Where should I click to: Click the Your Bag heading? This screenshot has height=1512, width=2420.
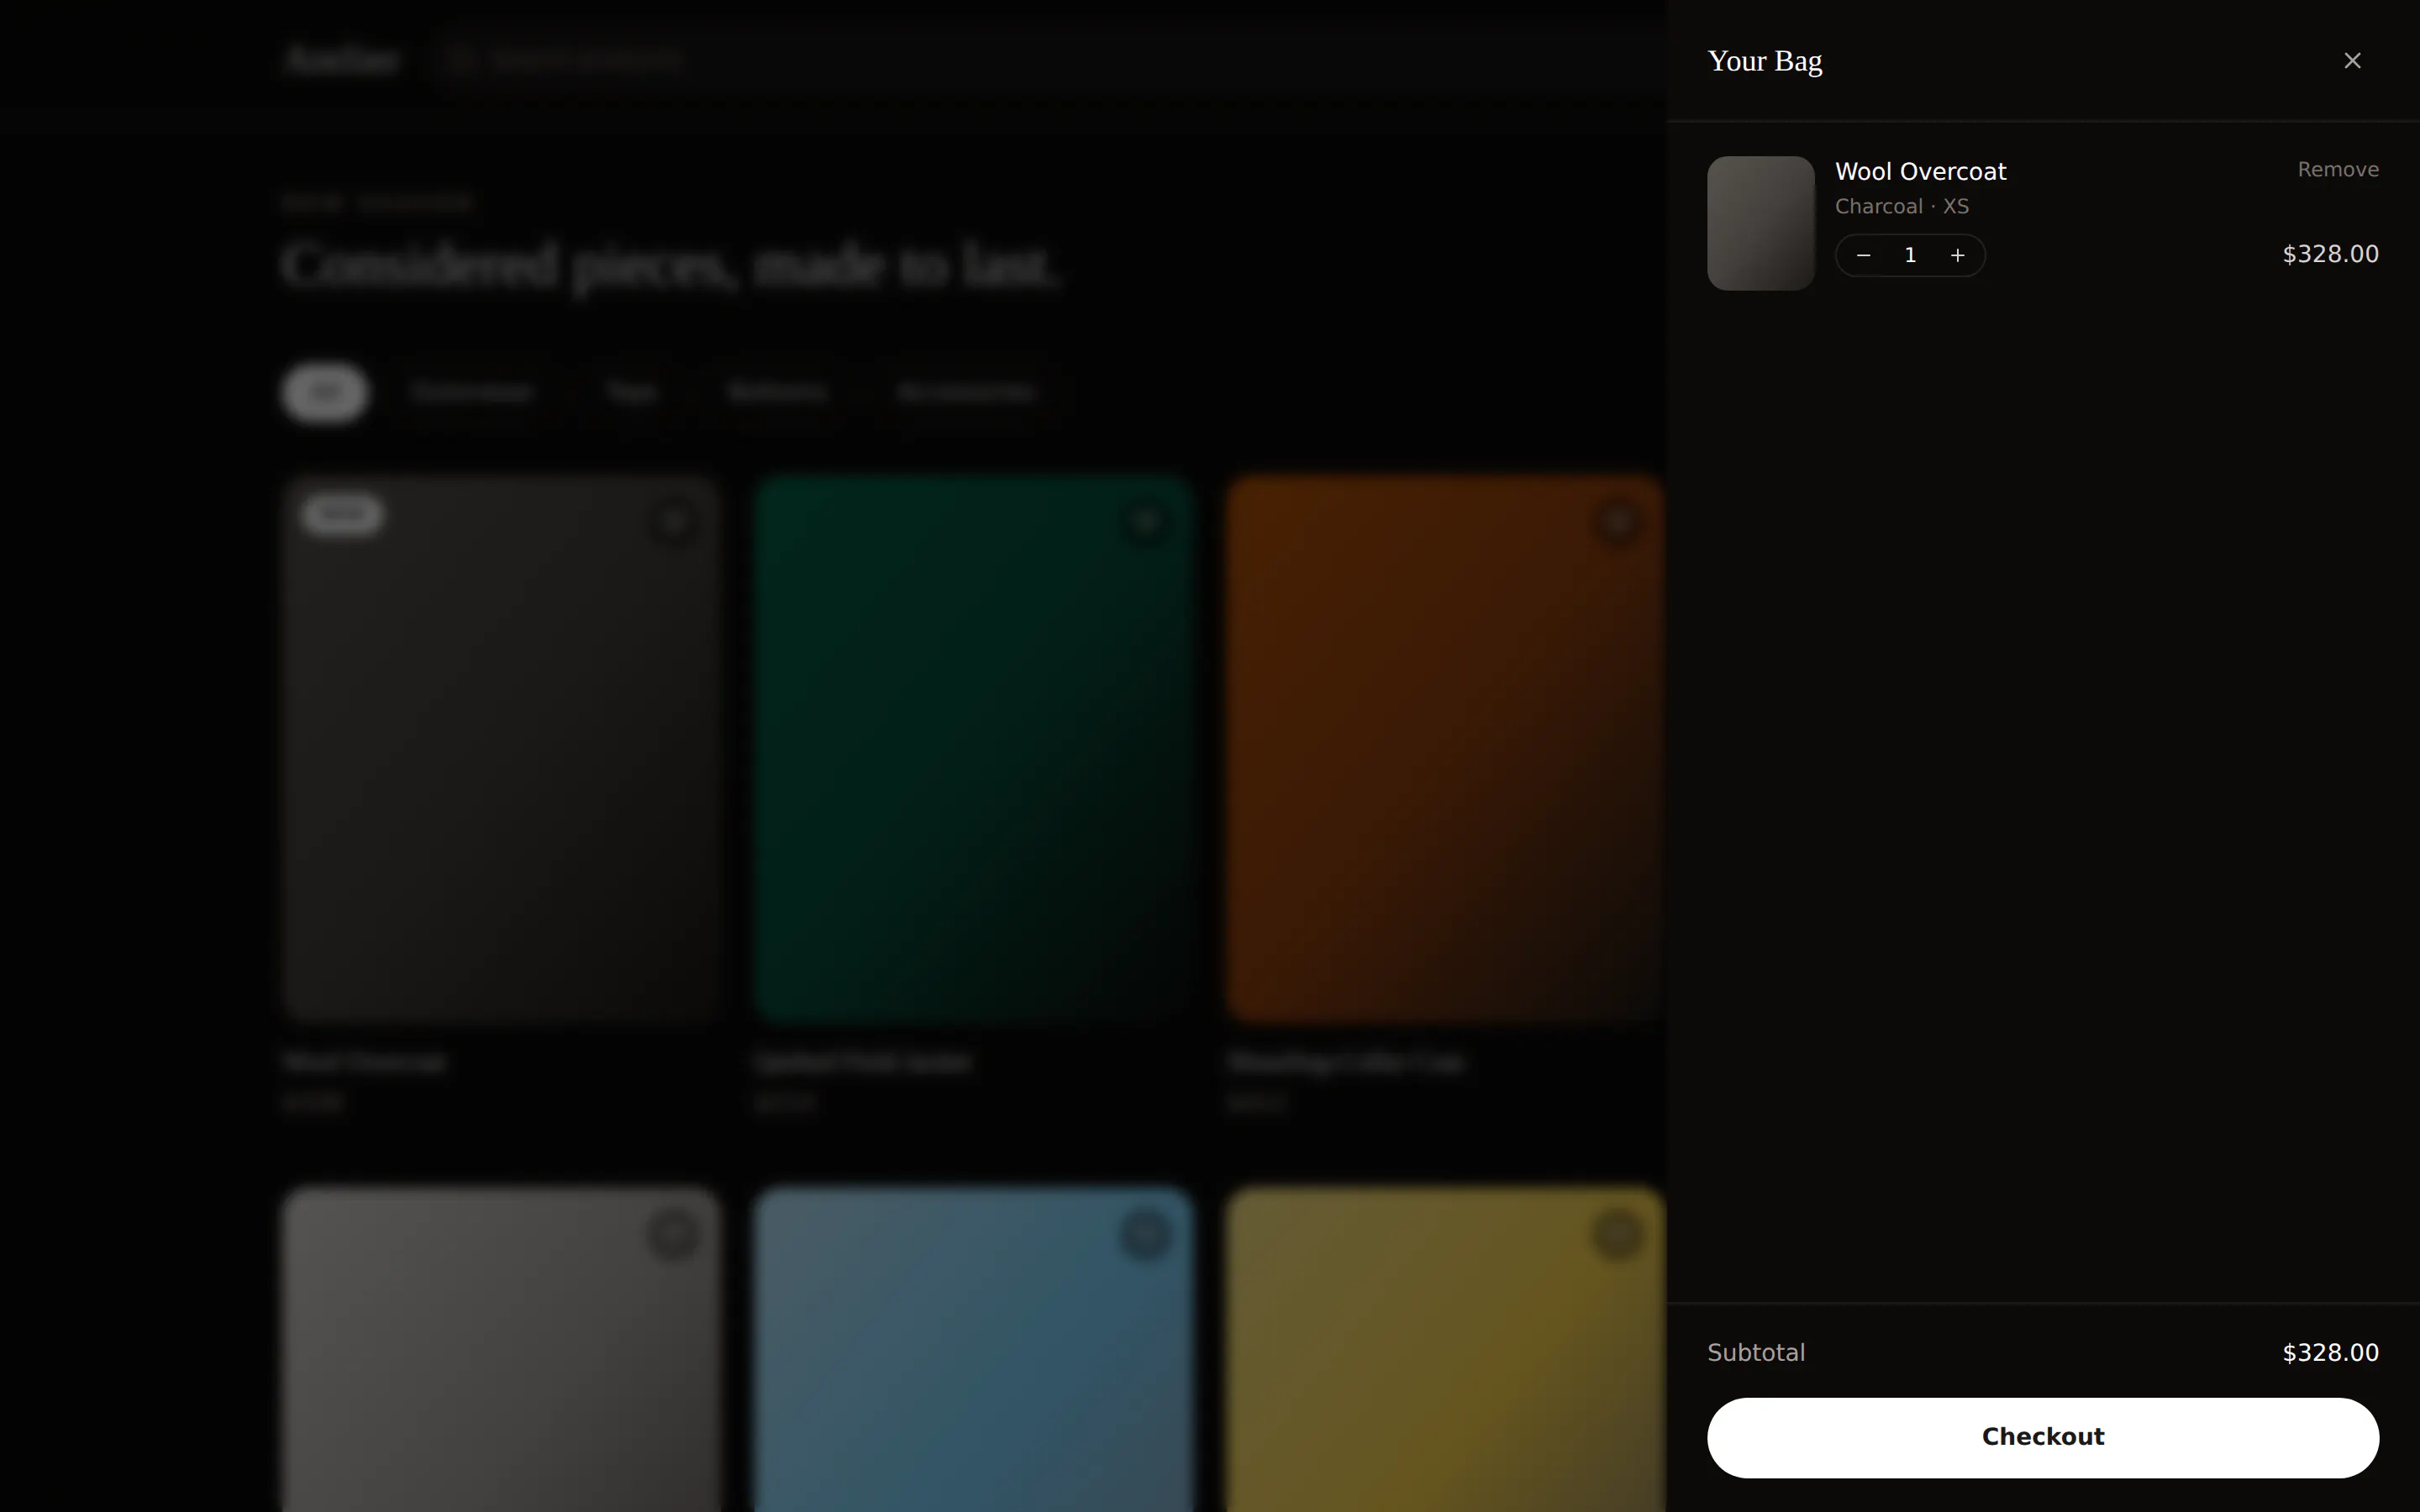point(1764,61)
